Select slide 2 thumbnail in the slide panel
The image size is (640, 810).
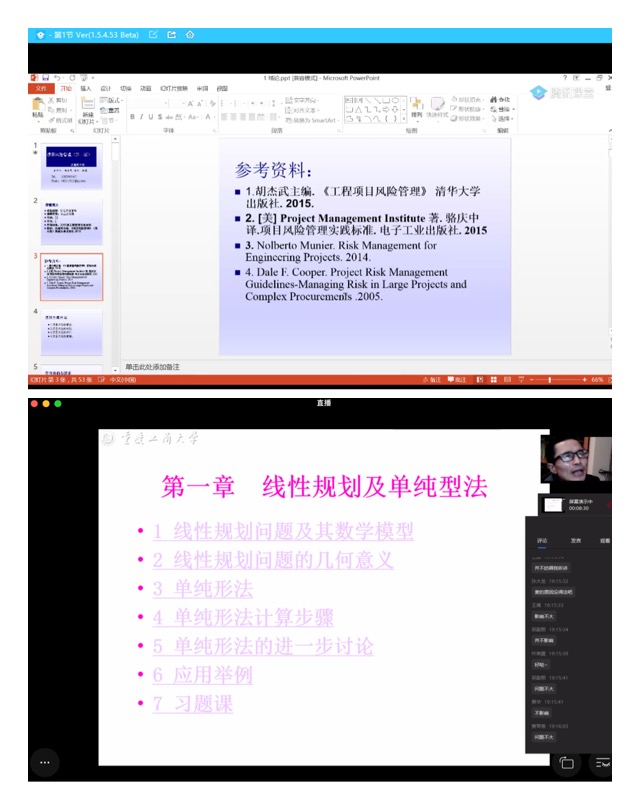72,222
